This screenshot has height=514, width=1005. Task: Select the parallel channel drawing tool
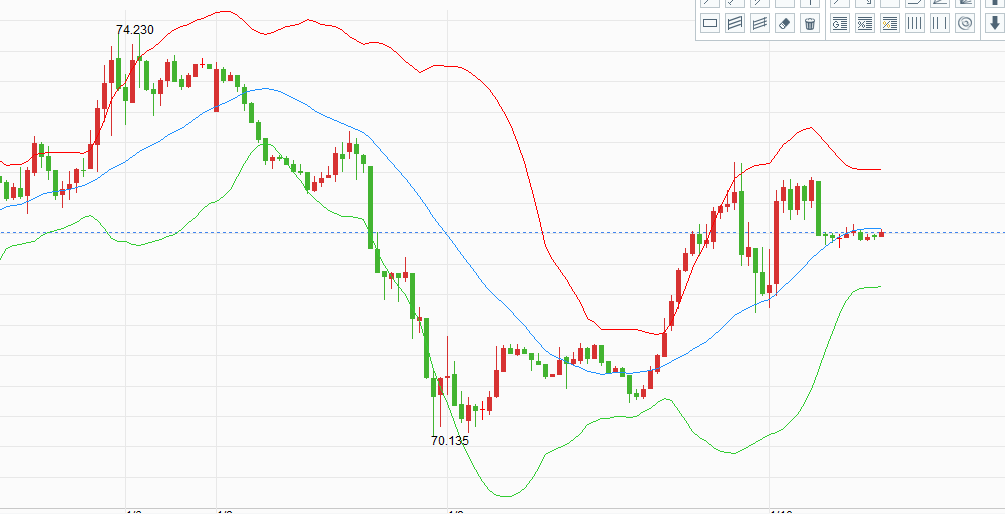coord(735,24)
